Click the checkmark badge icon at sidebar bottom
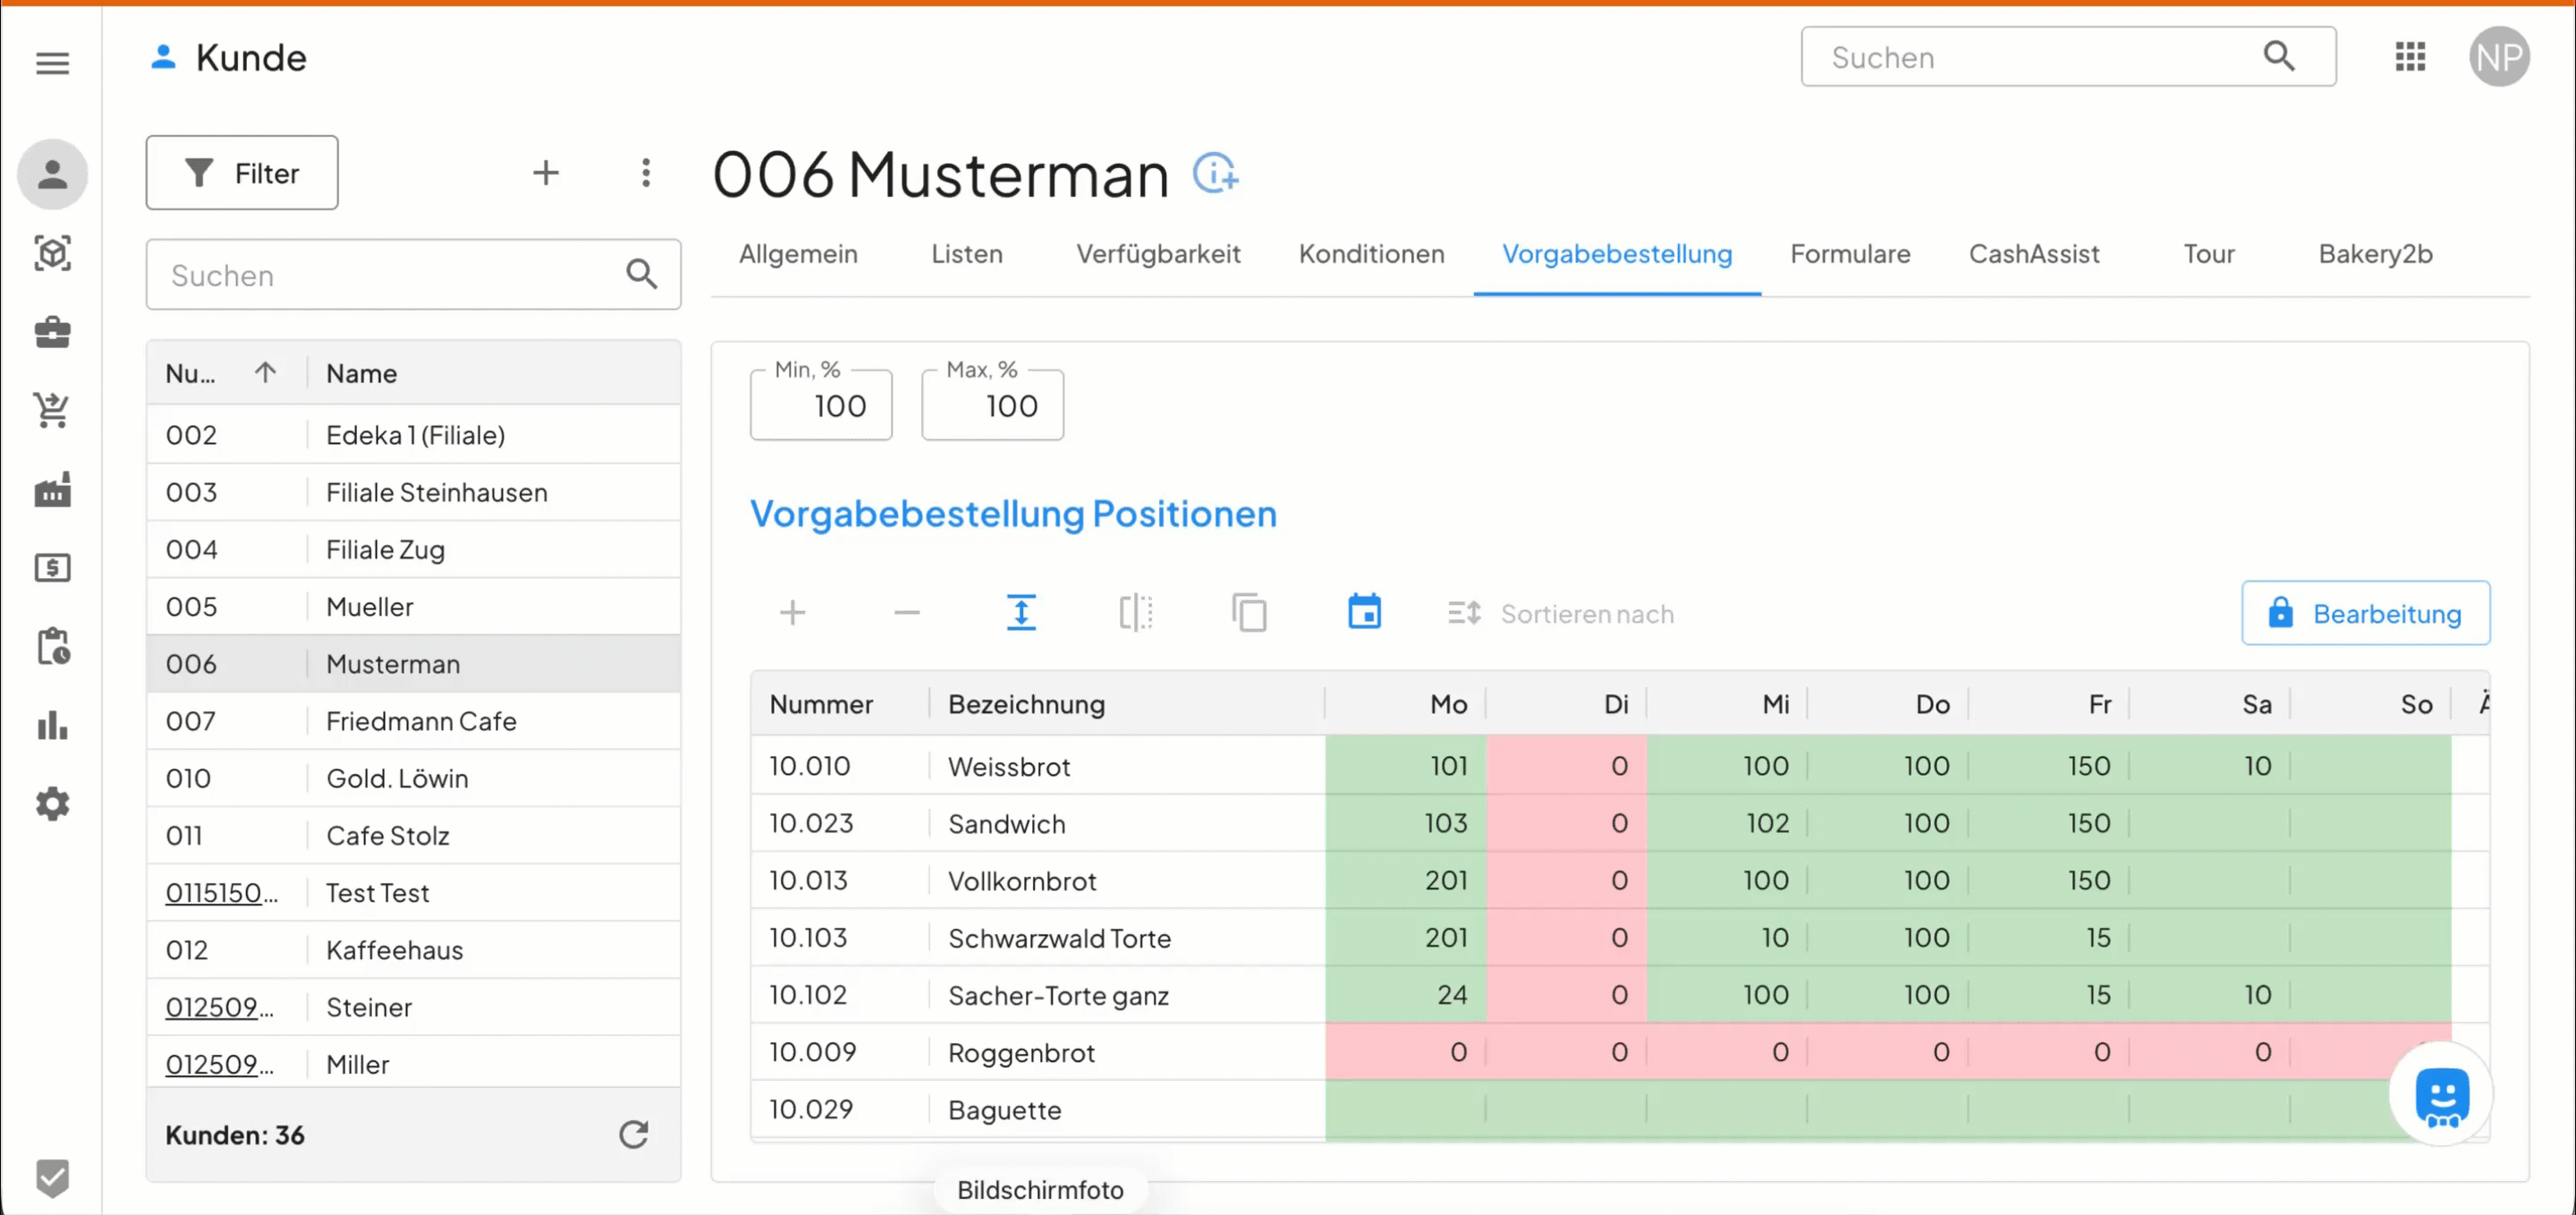The width and height of the screenshot is (2576, 1215). (x=52, y=1177)
